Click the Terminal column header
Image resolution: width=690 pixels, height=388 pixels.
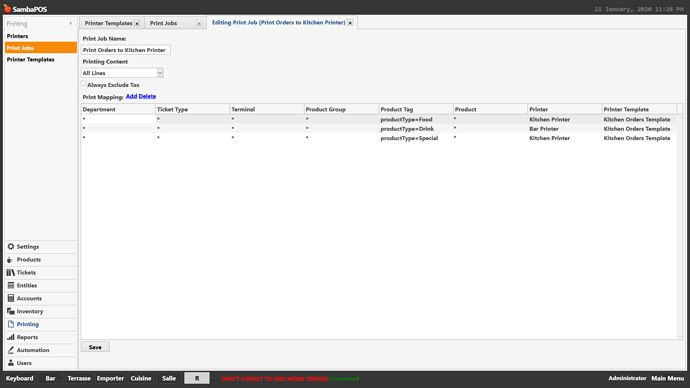(267, 109)
